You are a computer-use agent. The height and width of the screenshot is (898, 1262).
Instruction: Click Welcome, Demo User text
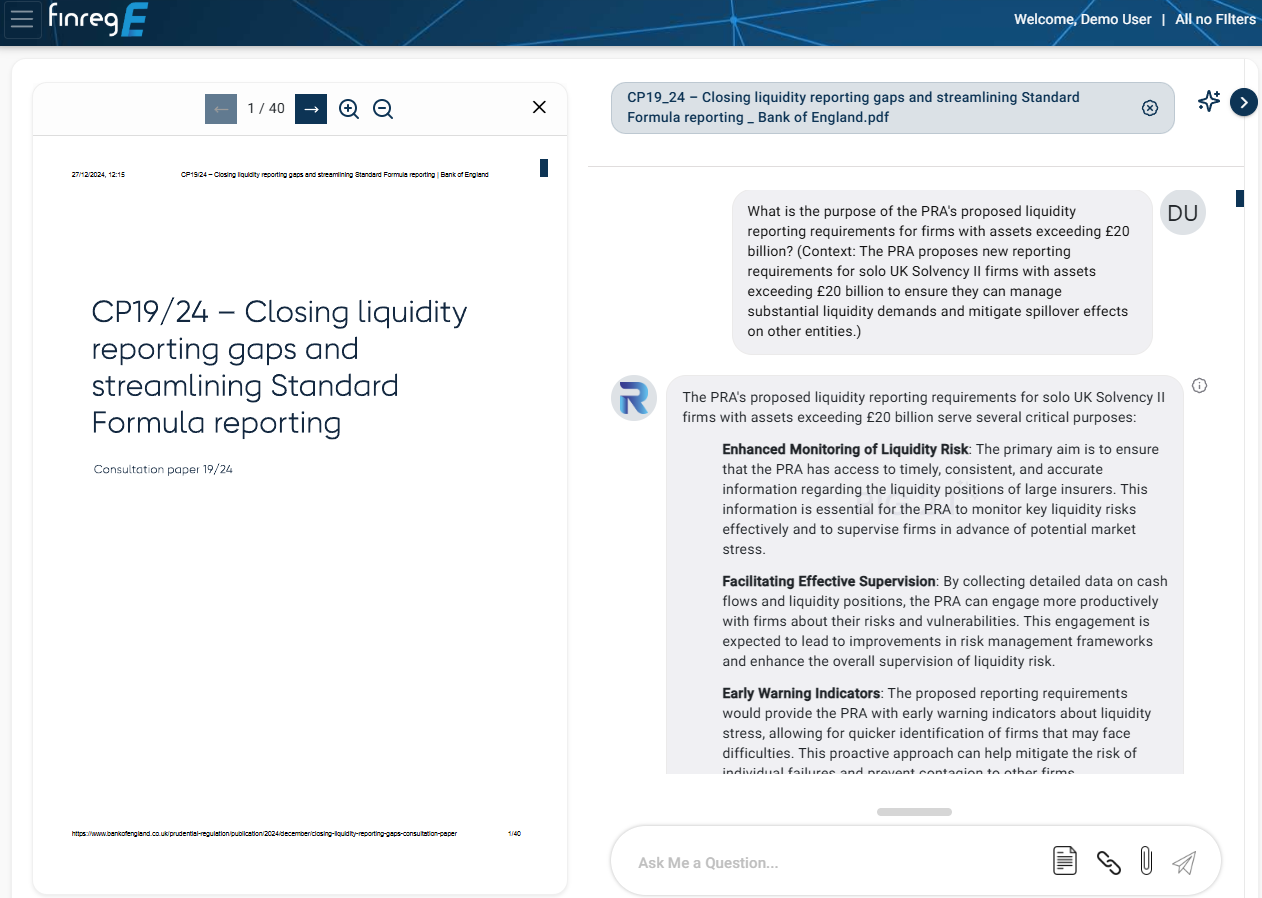tap(1083, 19)
